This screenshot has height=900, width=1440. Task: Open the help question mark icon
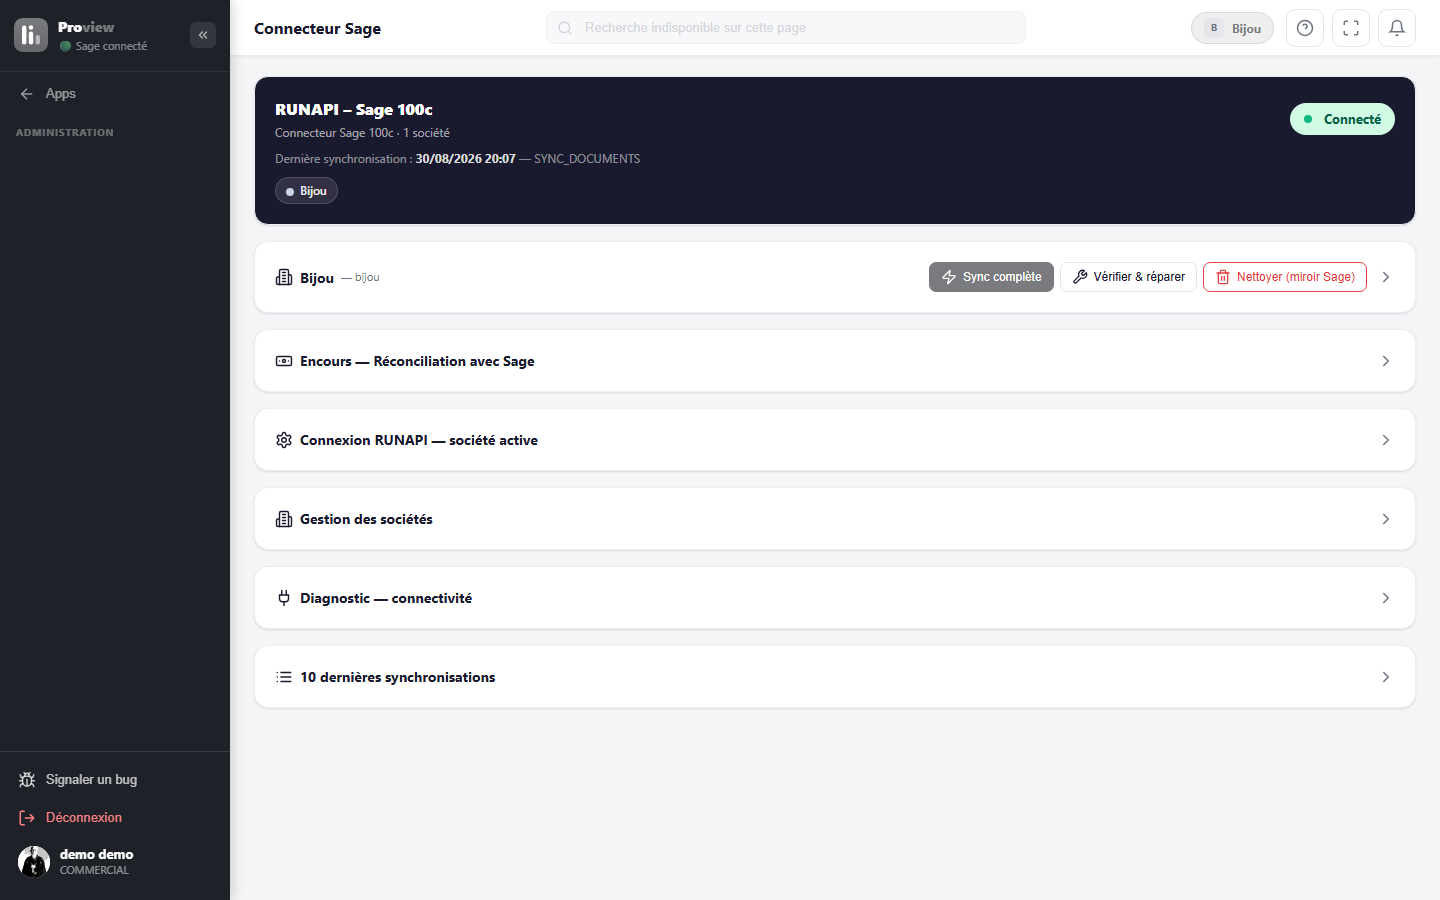click(1305, 28)
